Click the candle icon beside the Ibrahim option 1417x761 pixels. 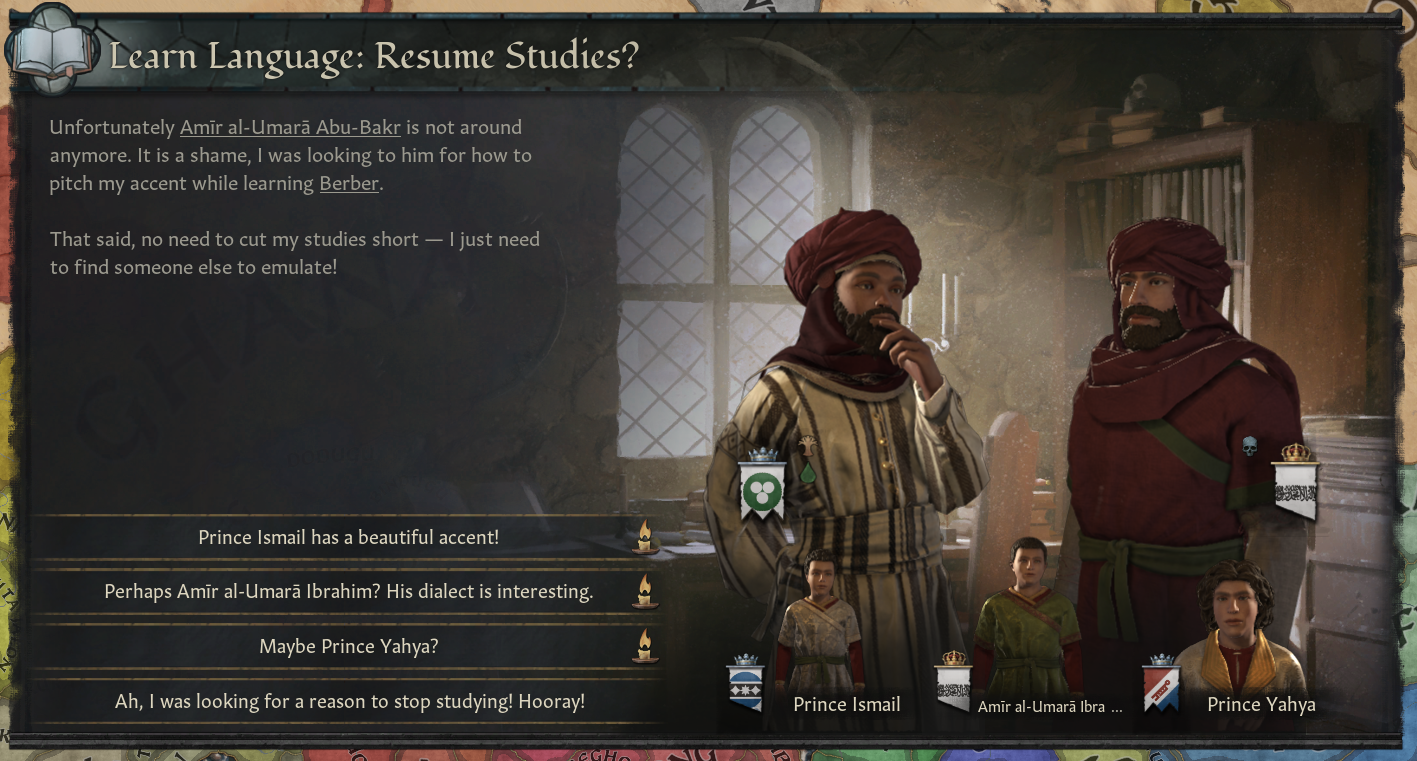(645, 591)
